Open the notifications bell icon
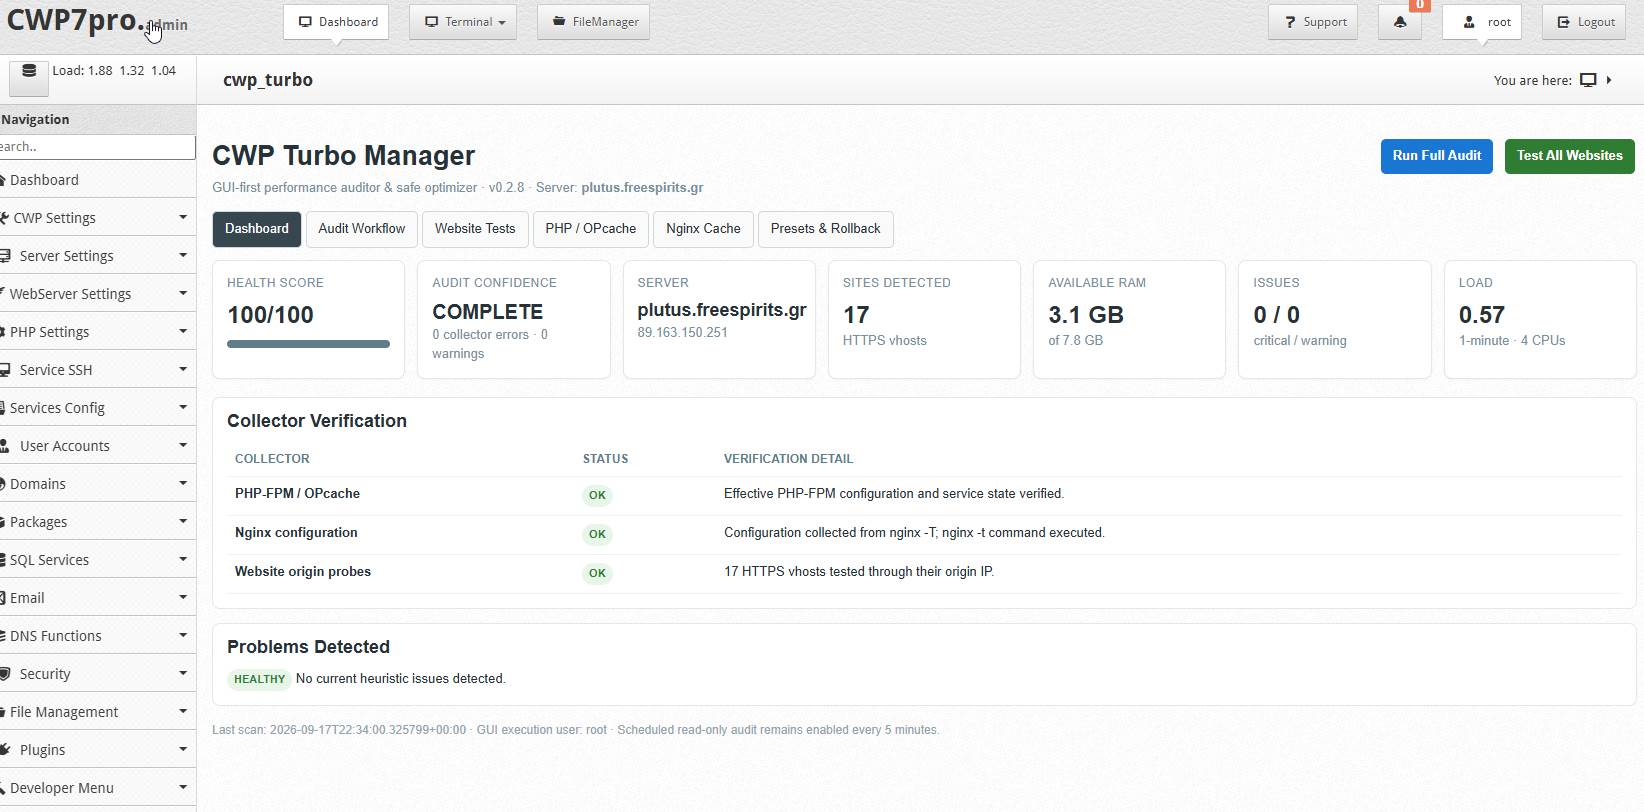Screen dimensions: 1644x812 click(x=1399, y=22)
